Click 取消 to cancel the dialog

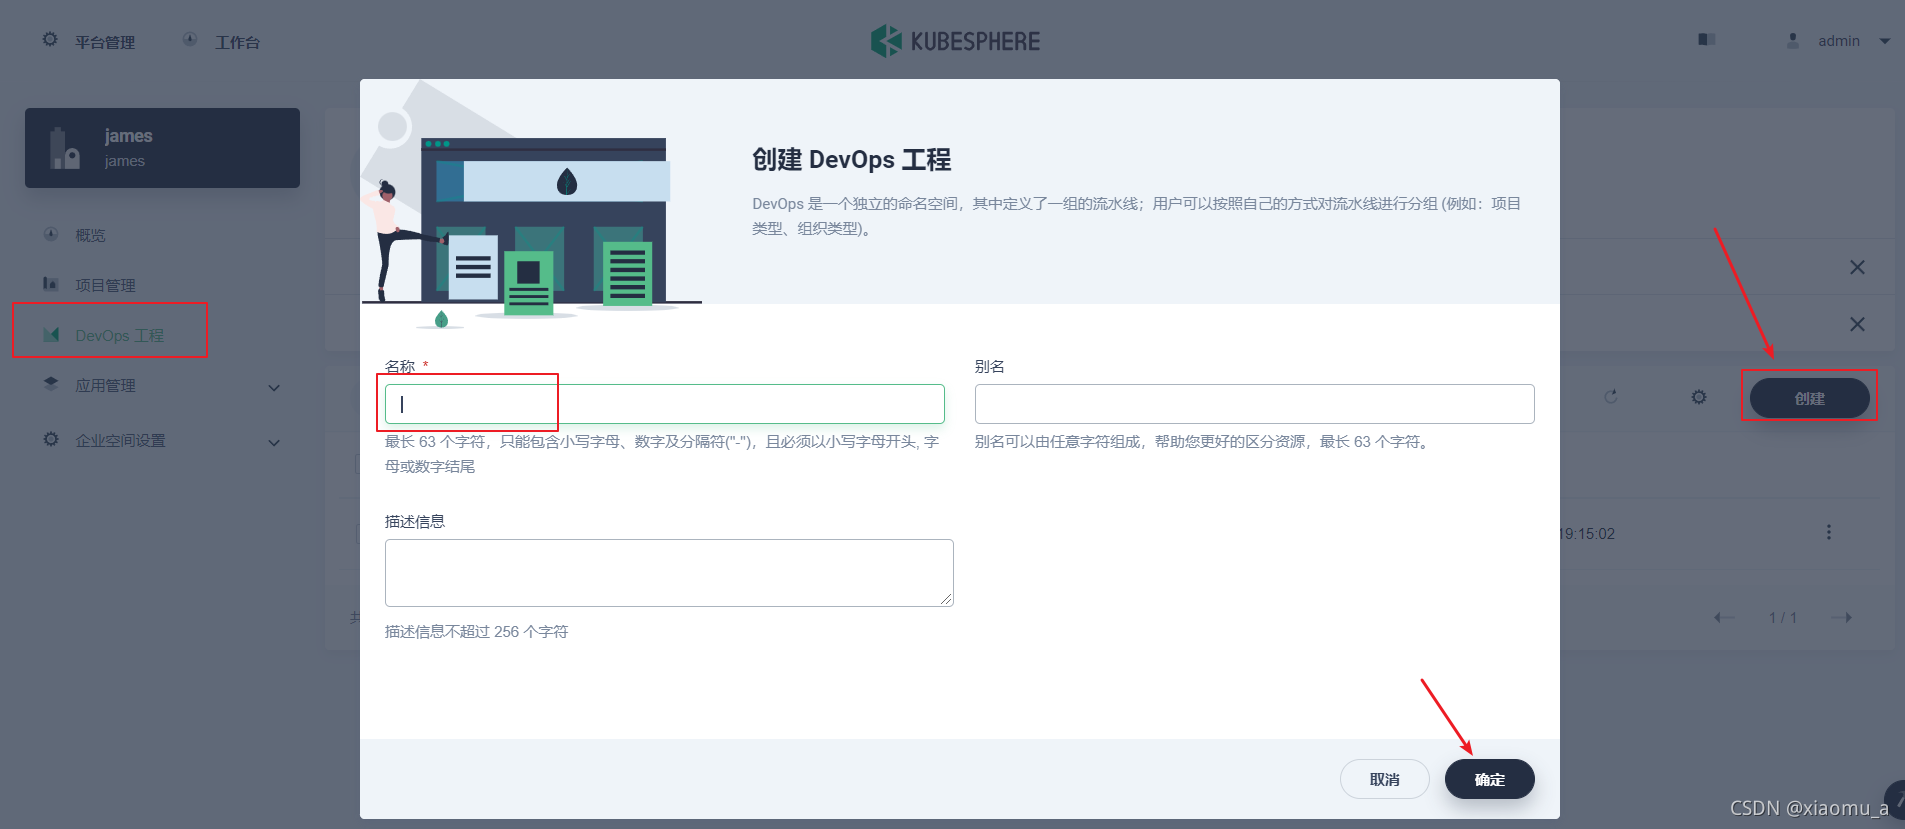(1385, 779)
